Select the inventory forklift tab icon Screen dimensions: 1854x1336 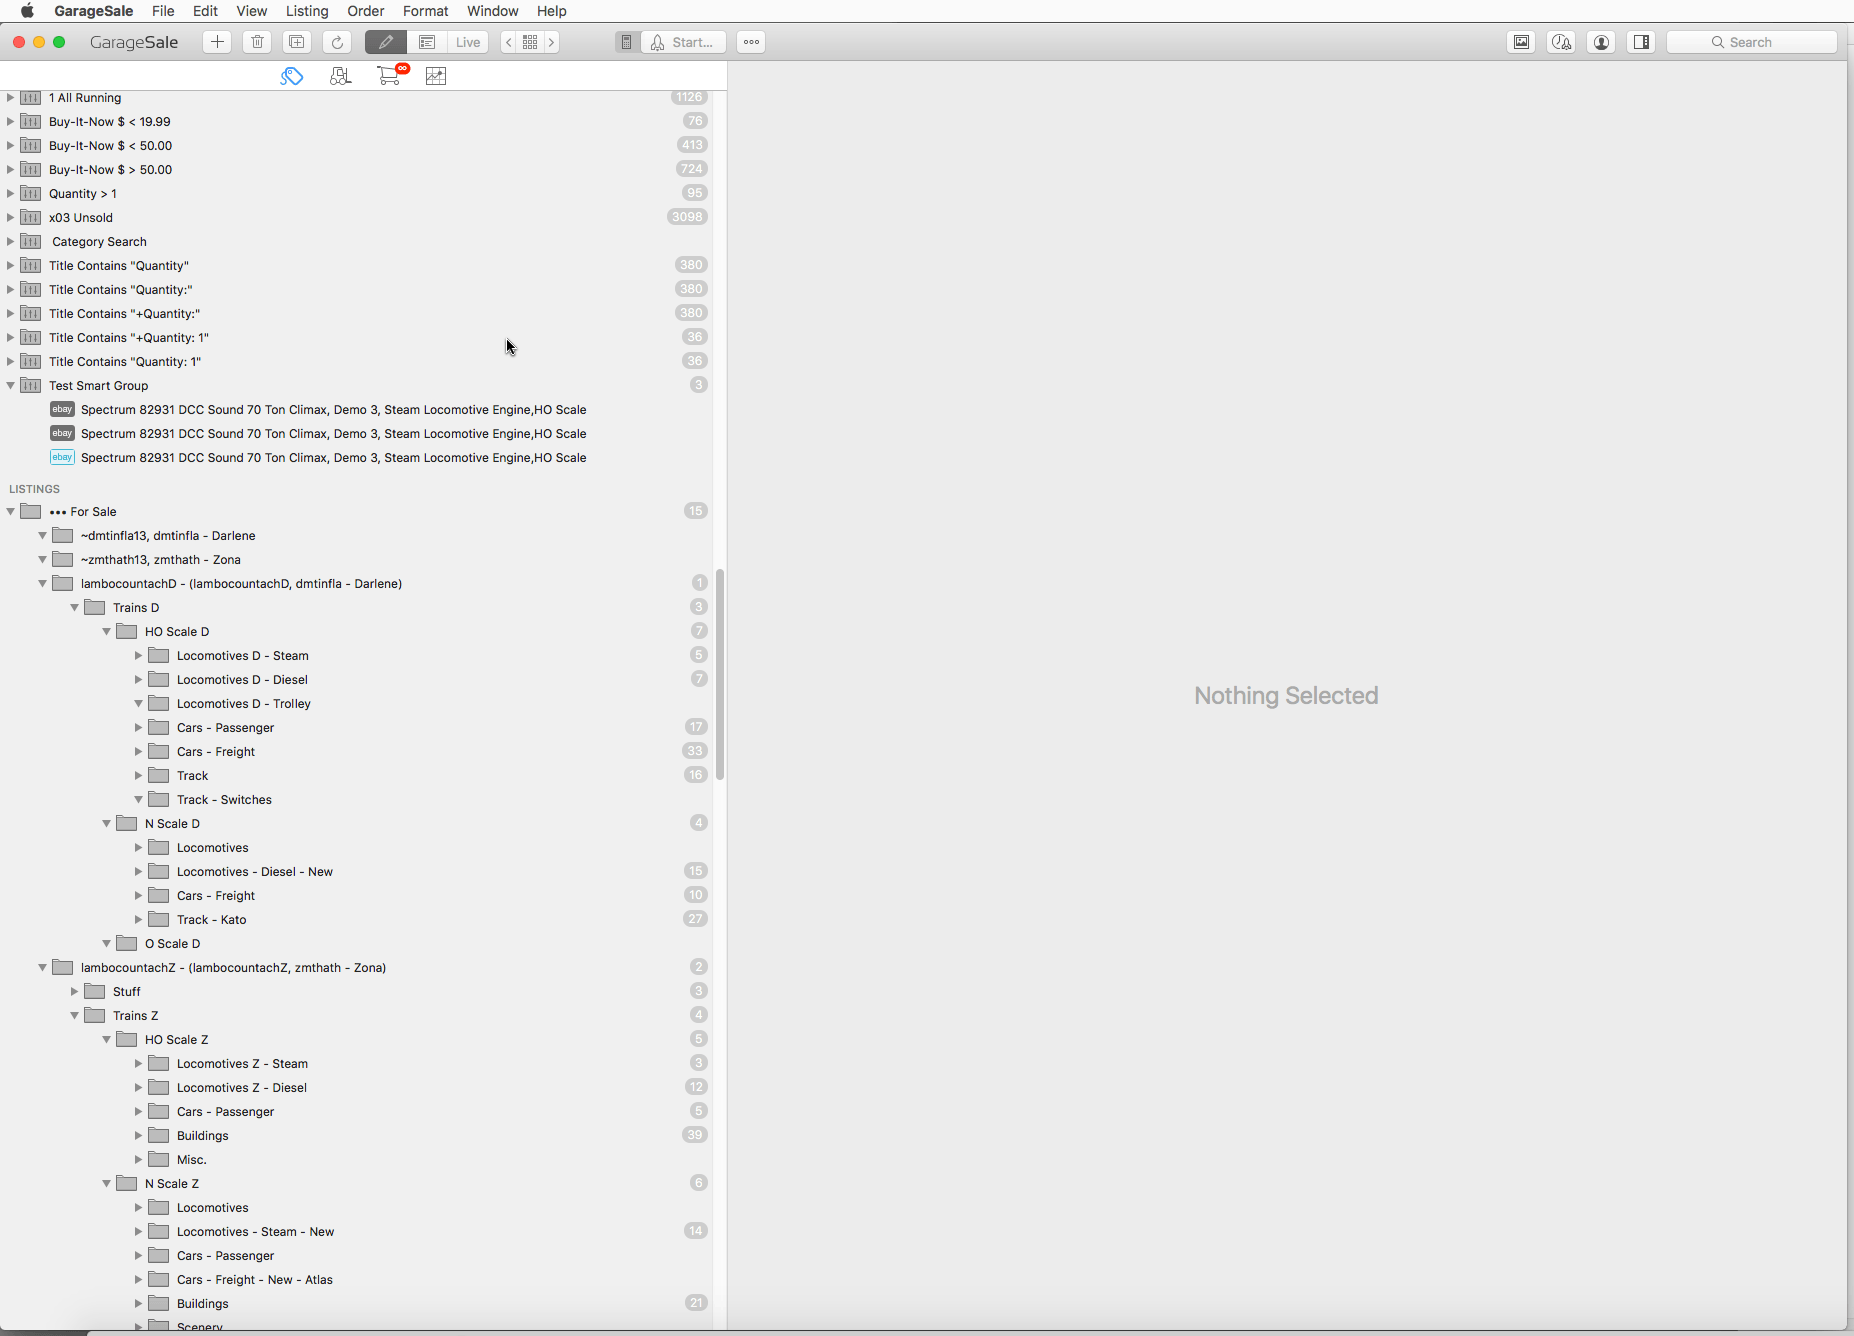tap(340, 76)
